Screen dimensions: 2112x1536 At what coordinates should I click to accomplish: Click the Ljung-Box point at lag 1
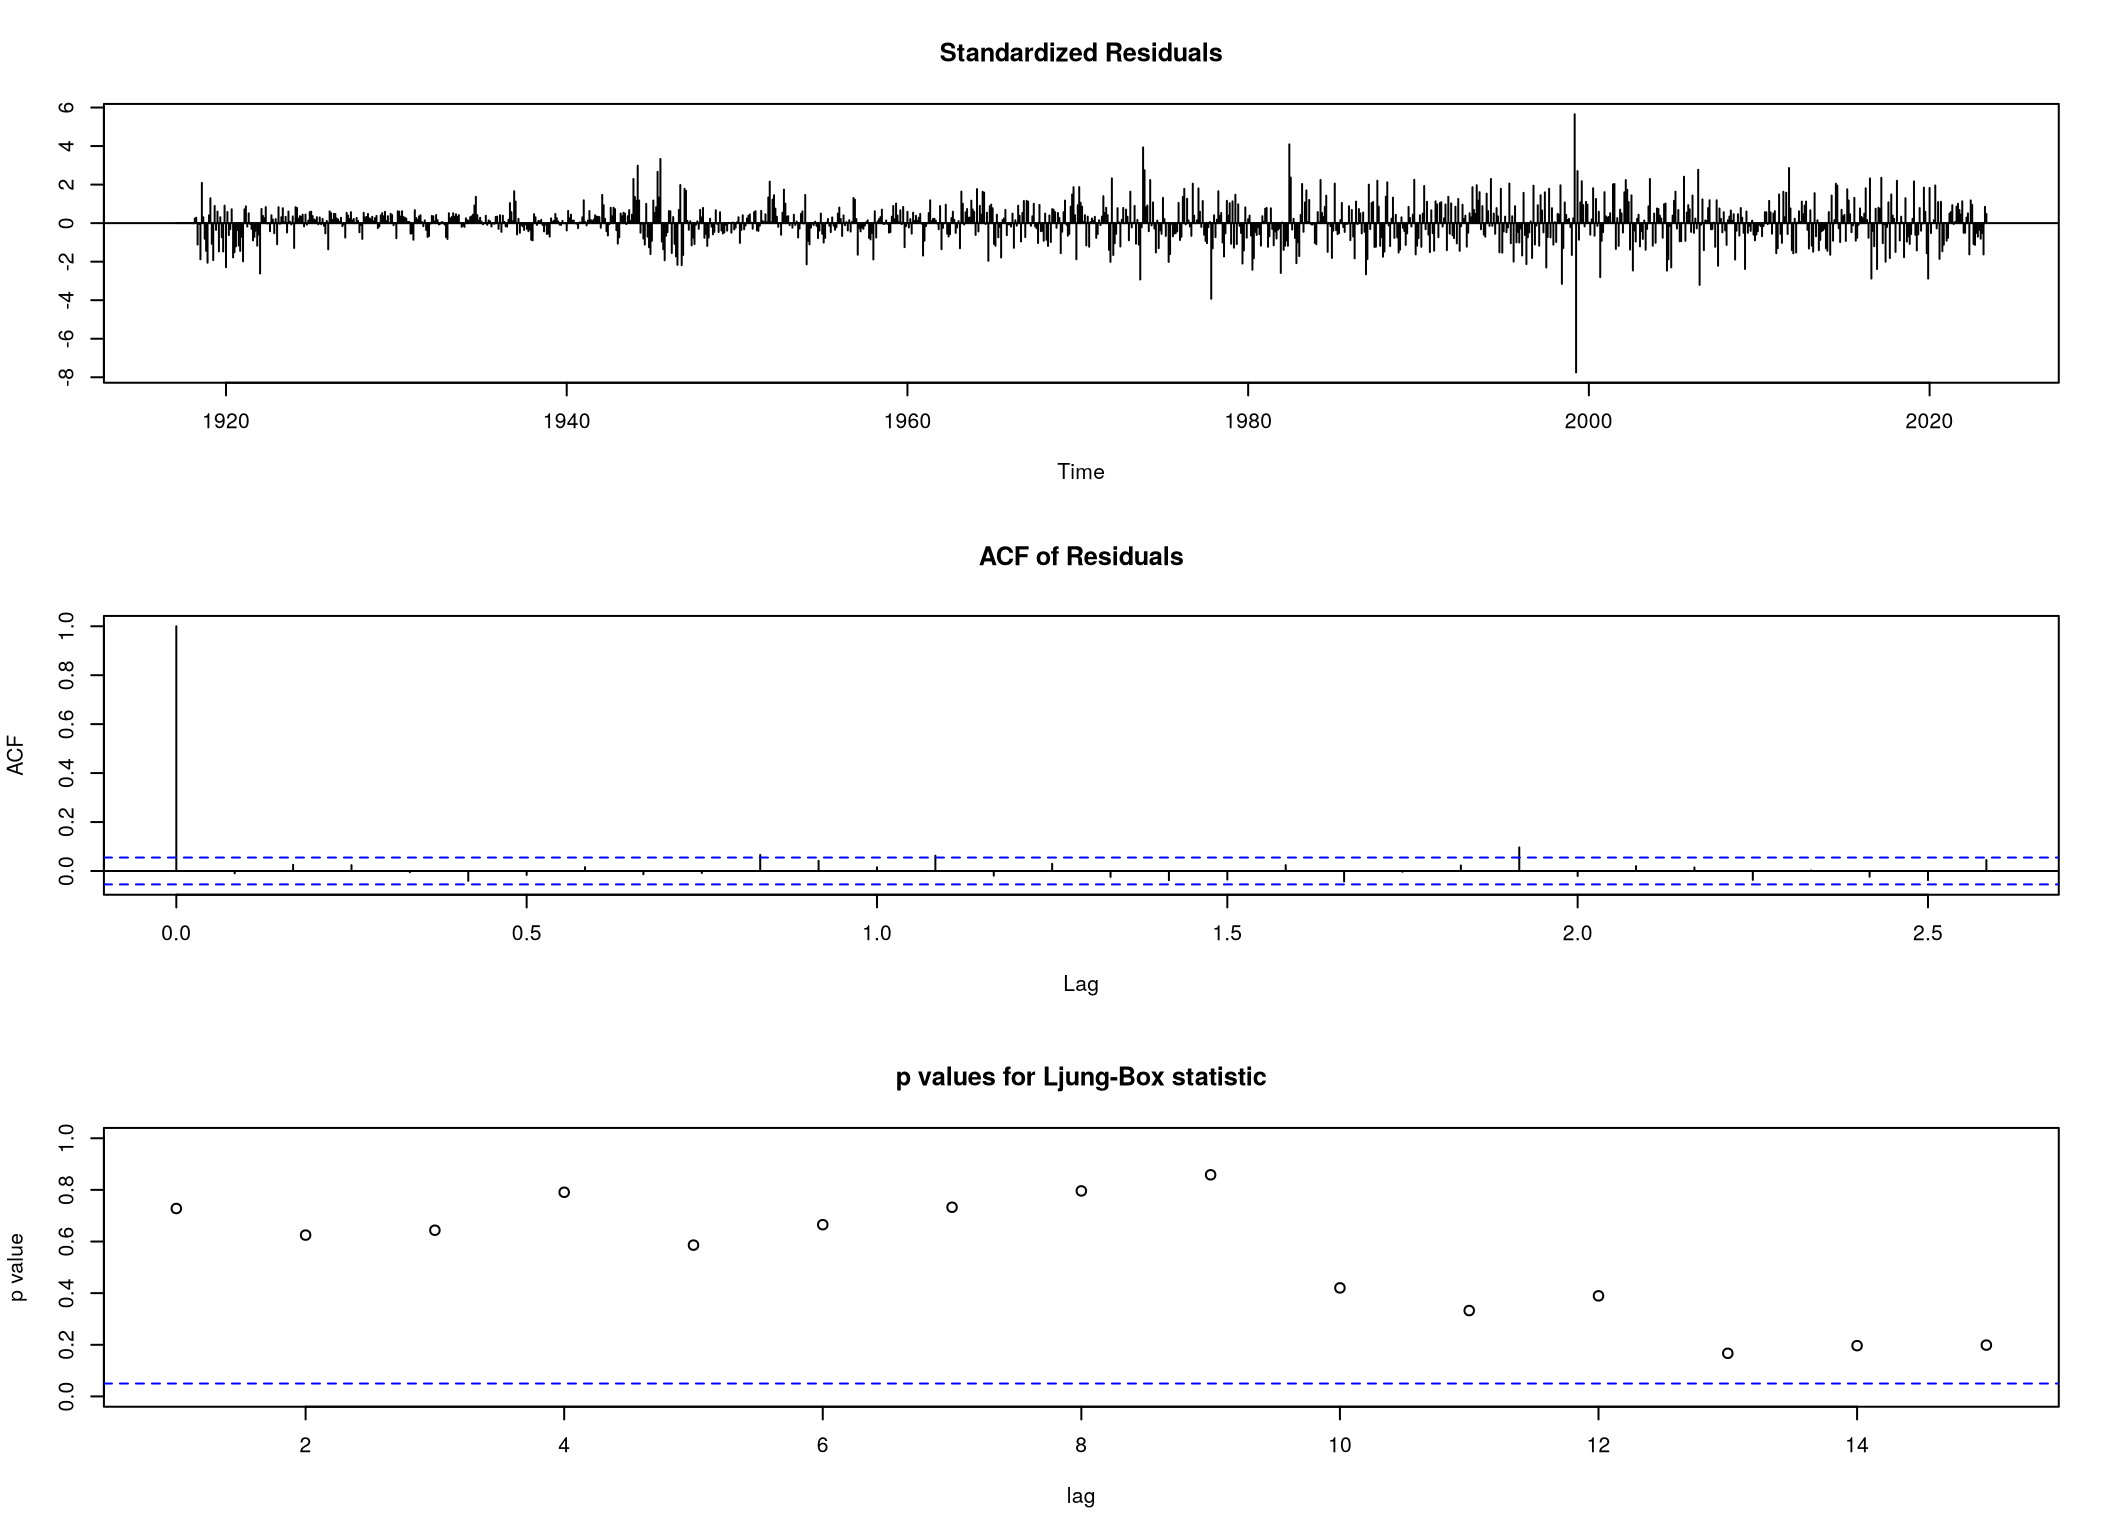tap(176, 1209)
